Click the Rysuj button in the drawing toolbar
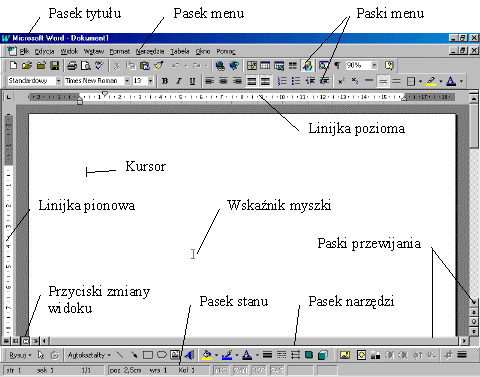This screenshot has height=377, width=480. tap(20, 355)
